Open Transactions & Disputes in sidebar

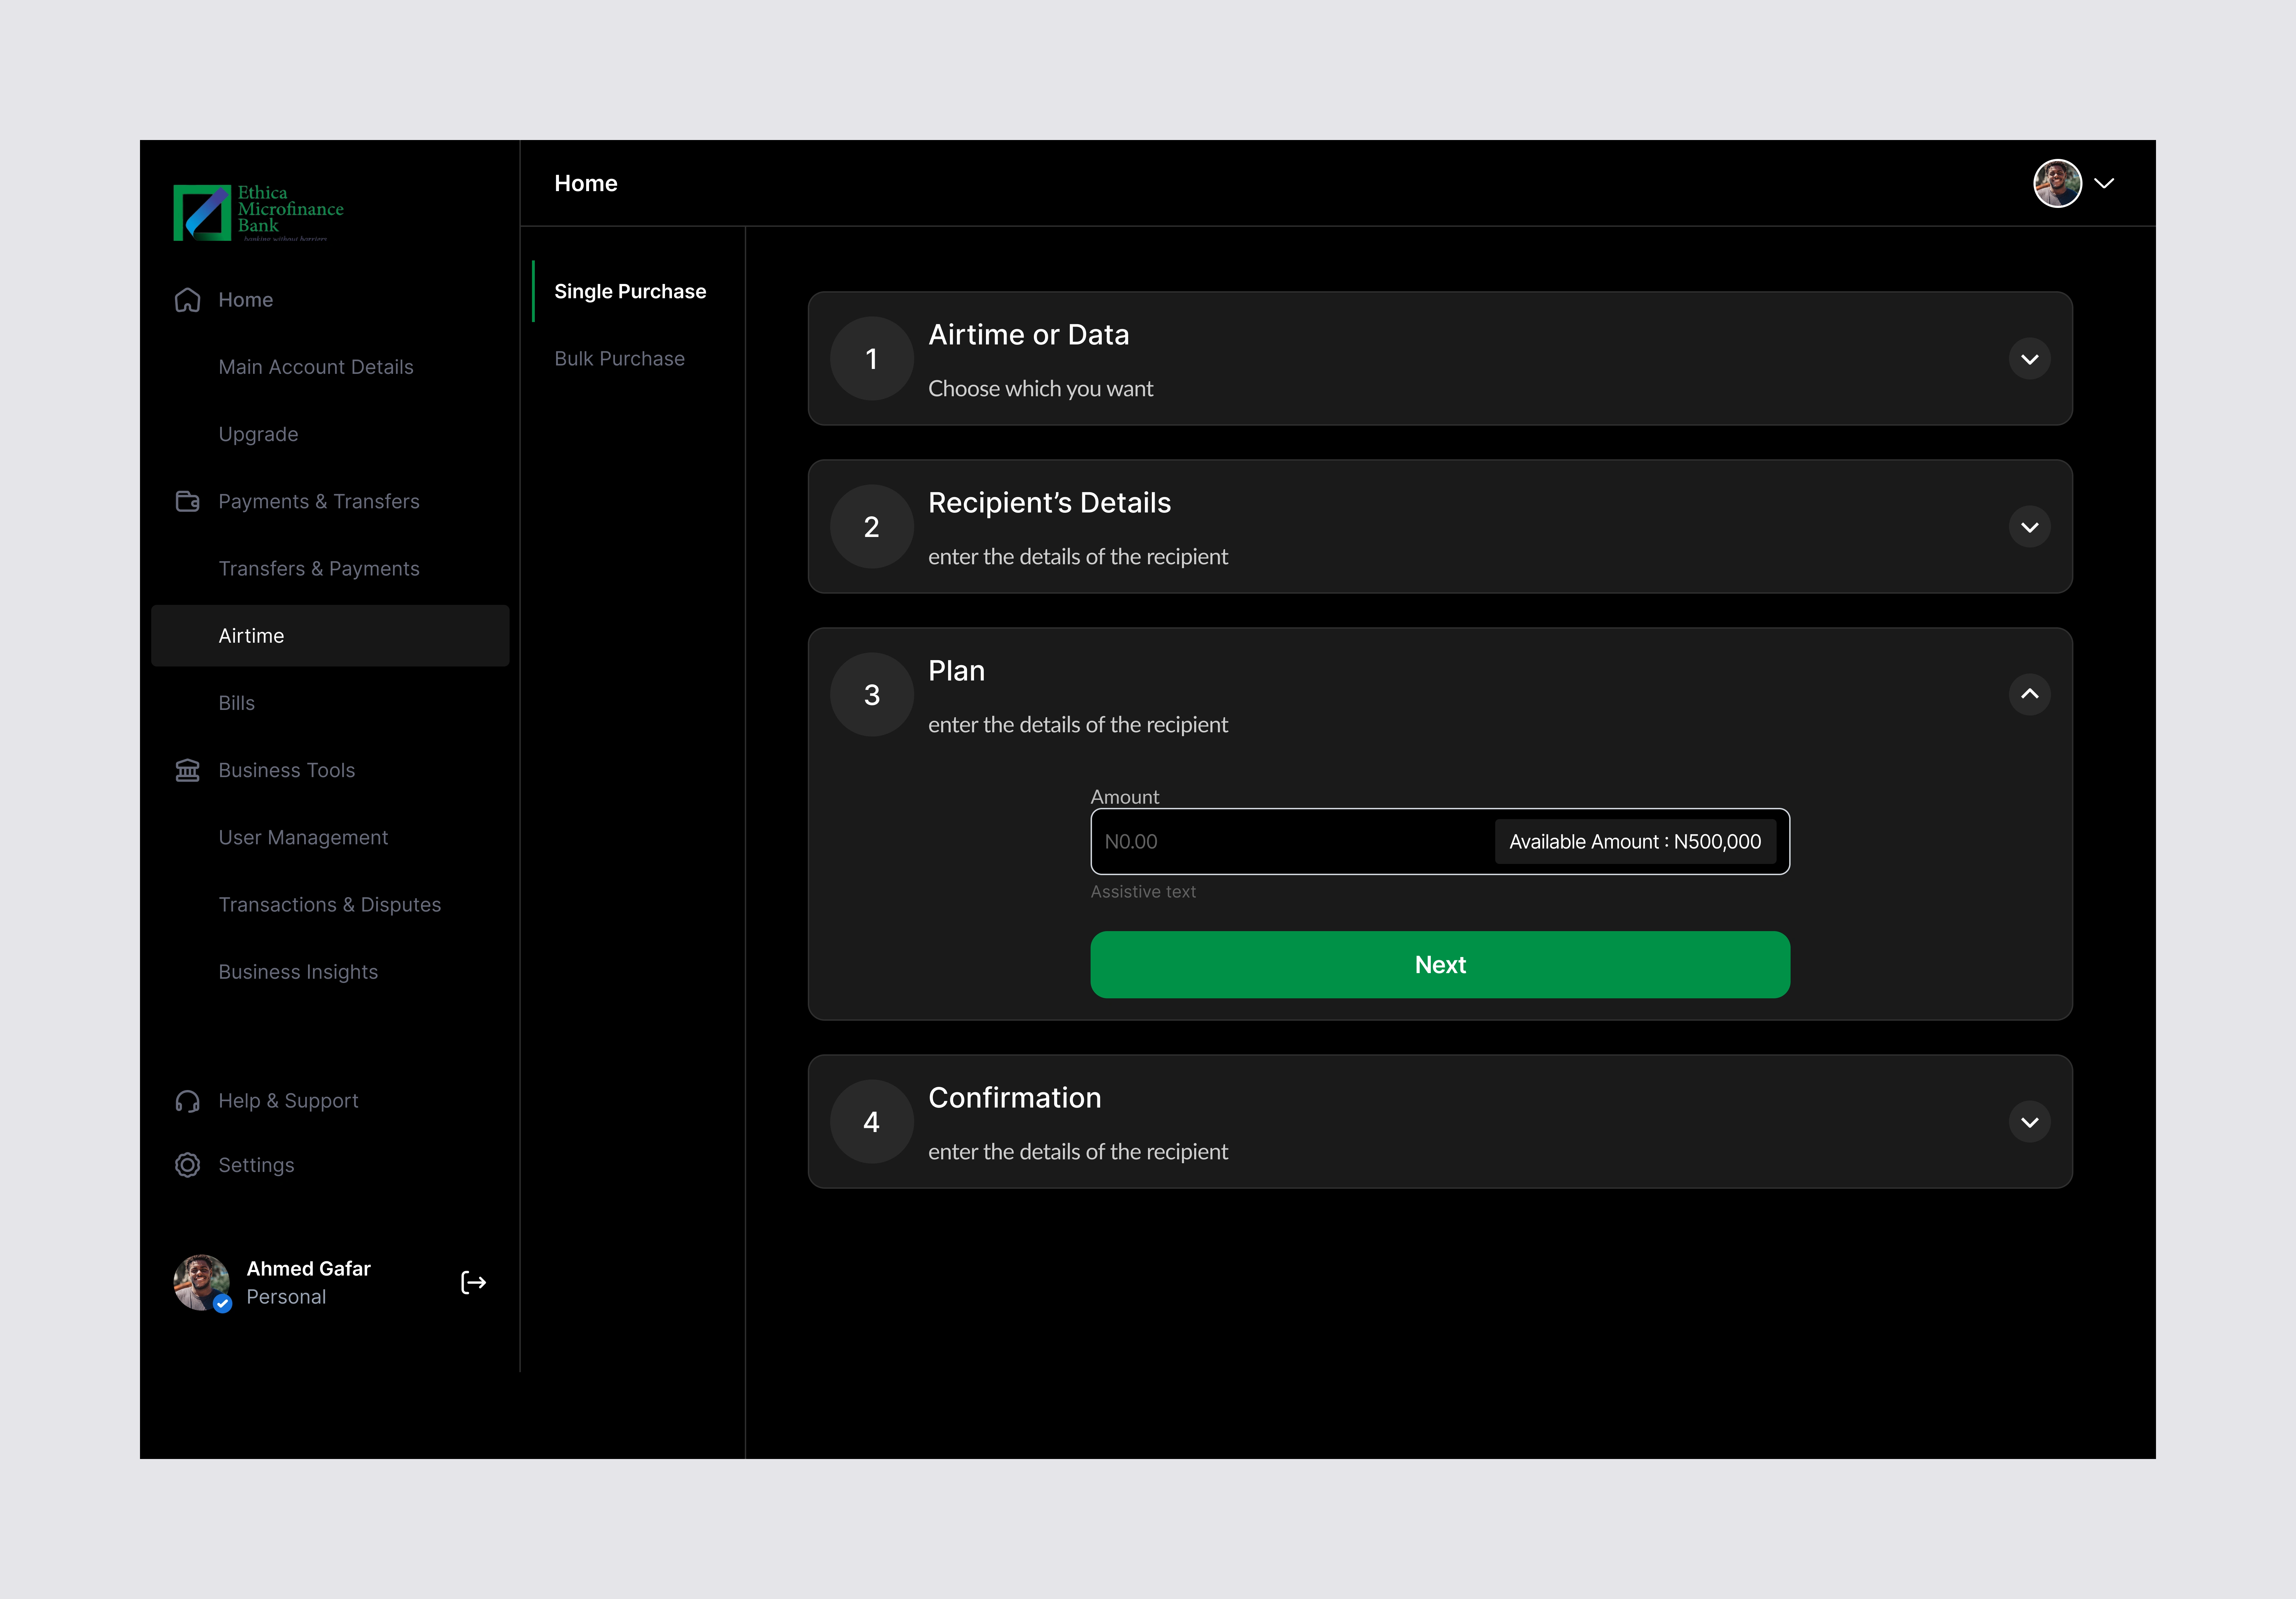pyautogui.click(x=329, y=905)
